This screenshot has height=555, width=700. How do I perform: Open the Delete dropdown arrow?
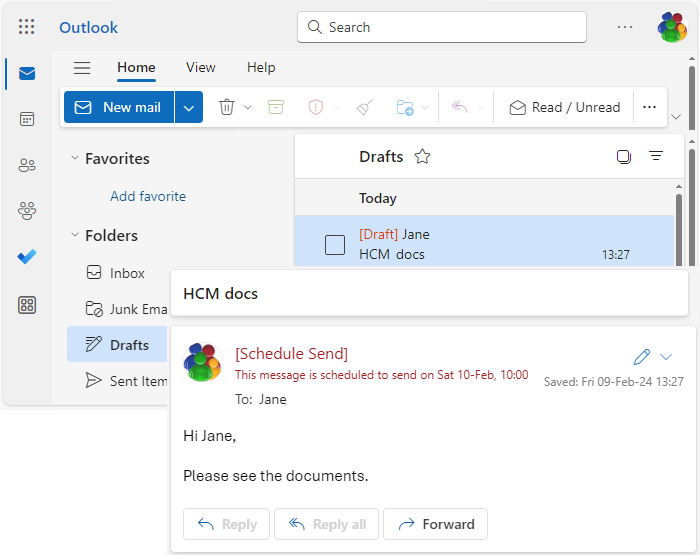click(248, 107)
